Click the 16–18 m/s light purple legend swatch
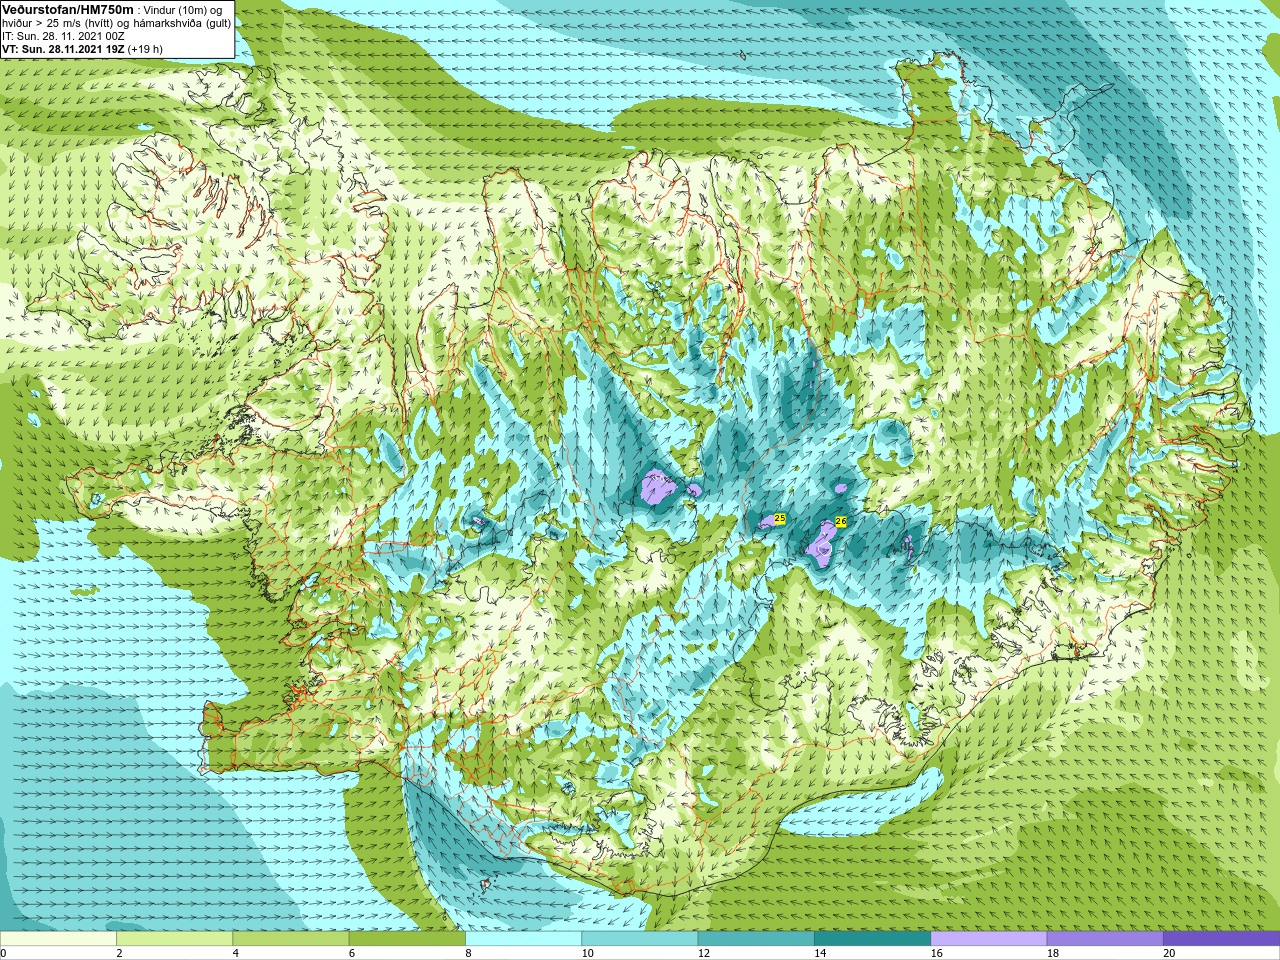This screenshot has height=960, width=1280. 989,939
